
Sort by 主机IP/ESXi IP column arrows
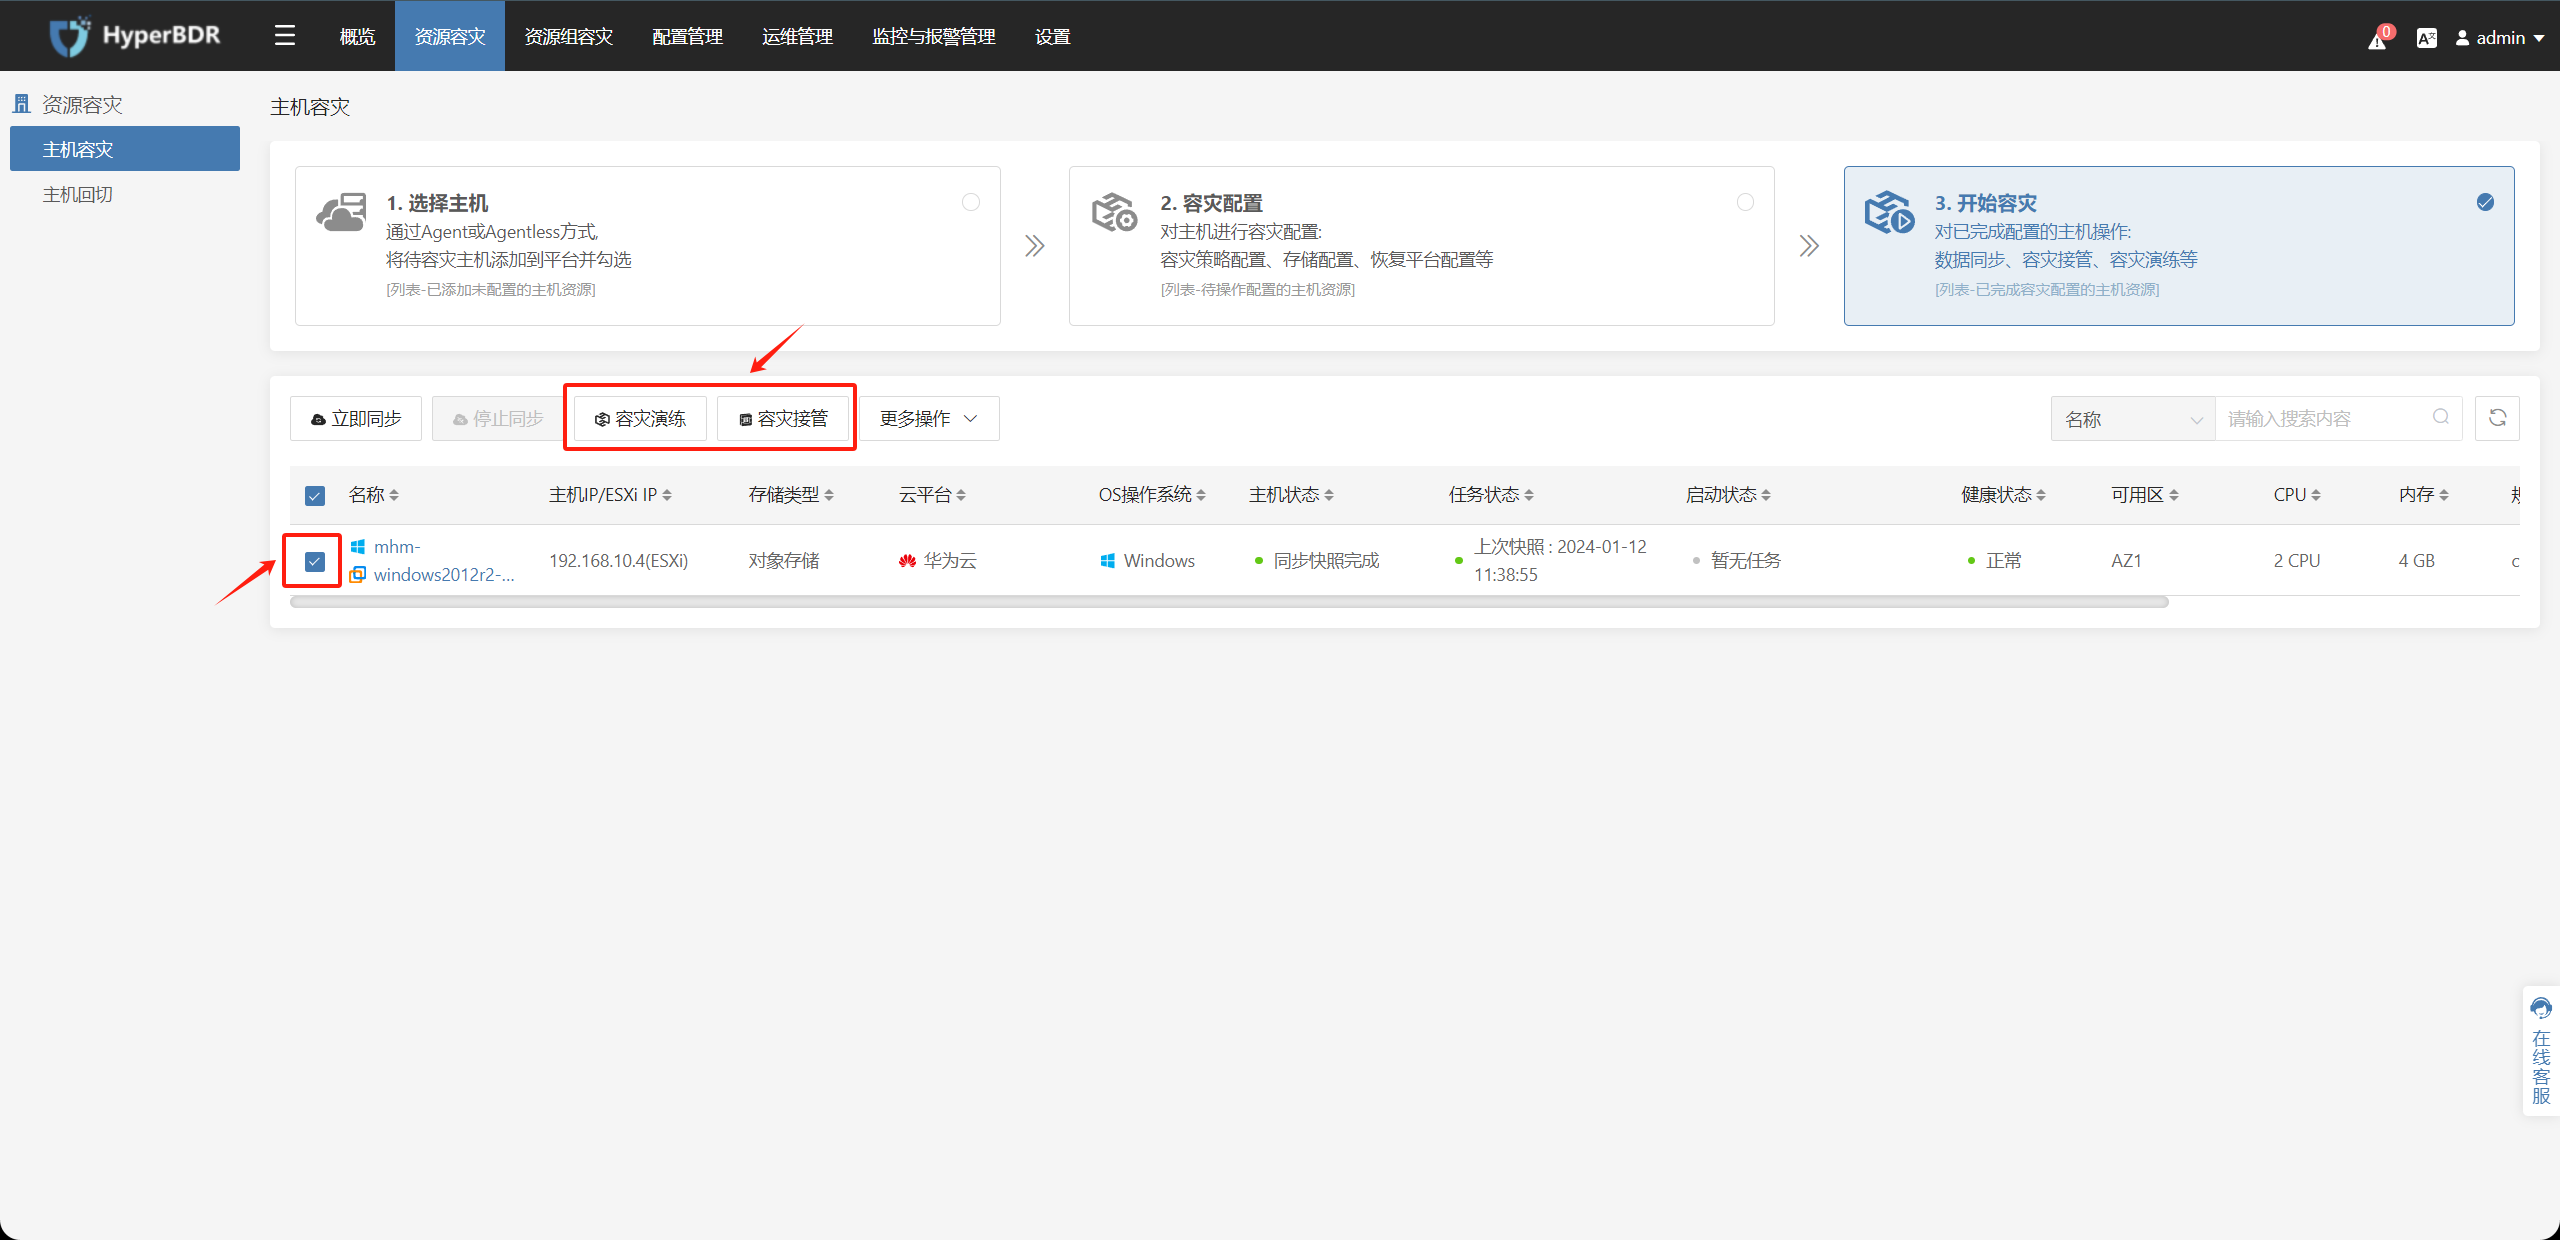tap(667, 495)
